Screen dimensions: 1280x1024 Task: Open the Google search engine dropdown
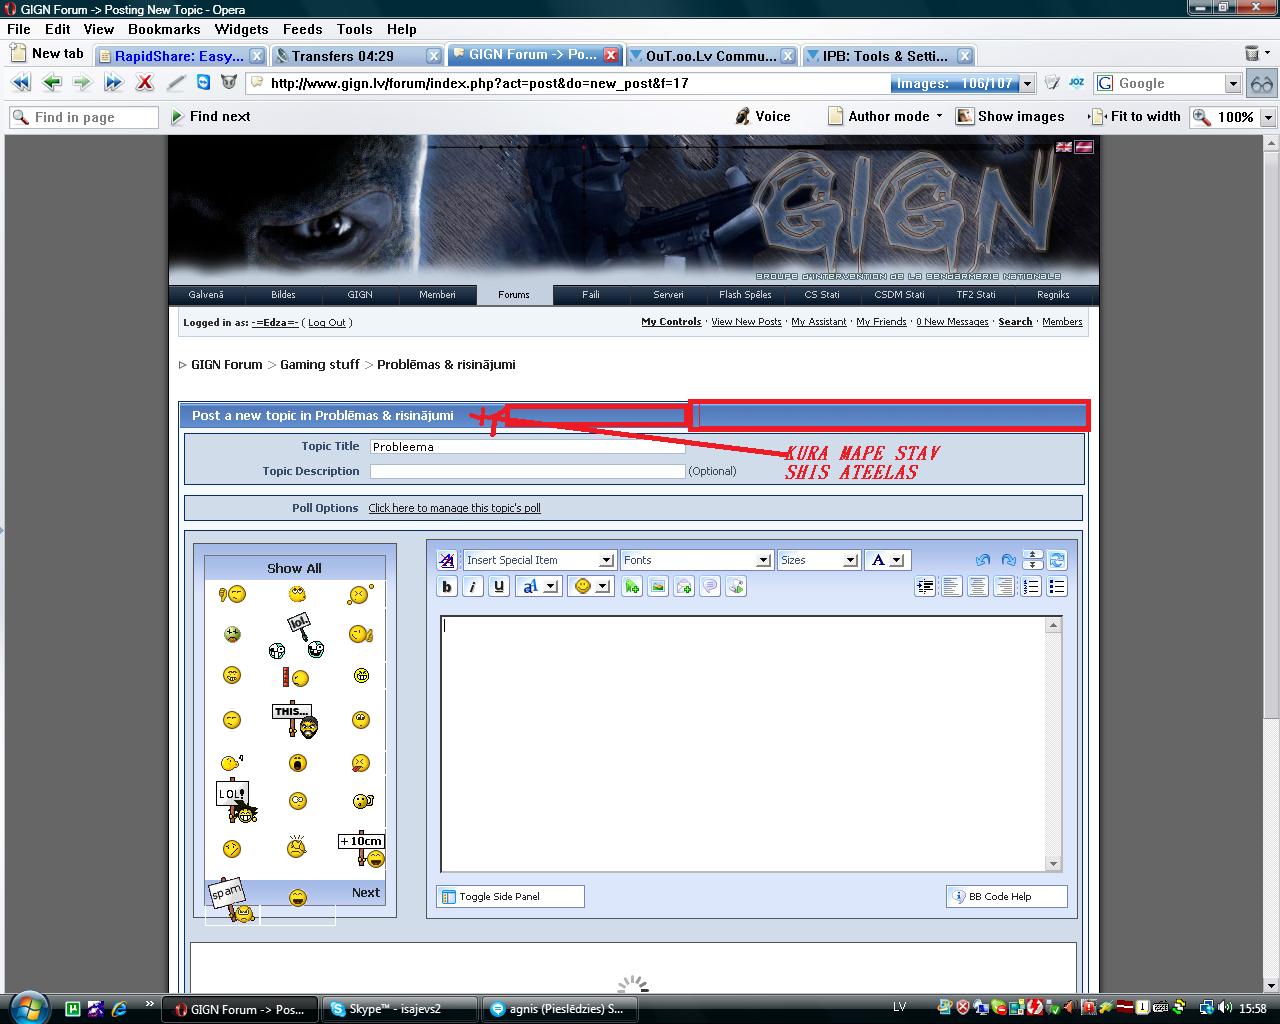click(x=1233, y=84)
